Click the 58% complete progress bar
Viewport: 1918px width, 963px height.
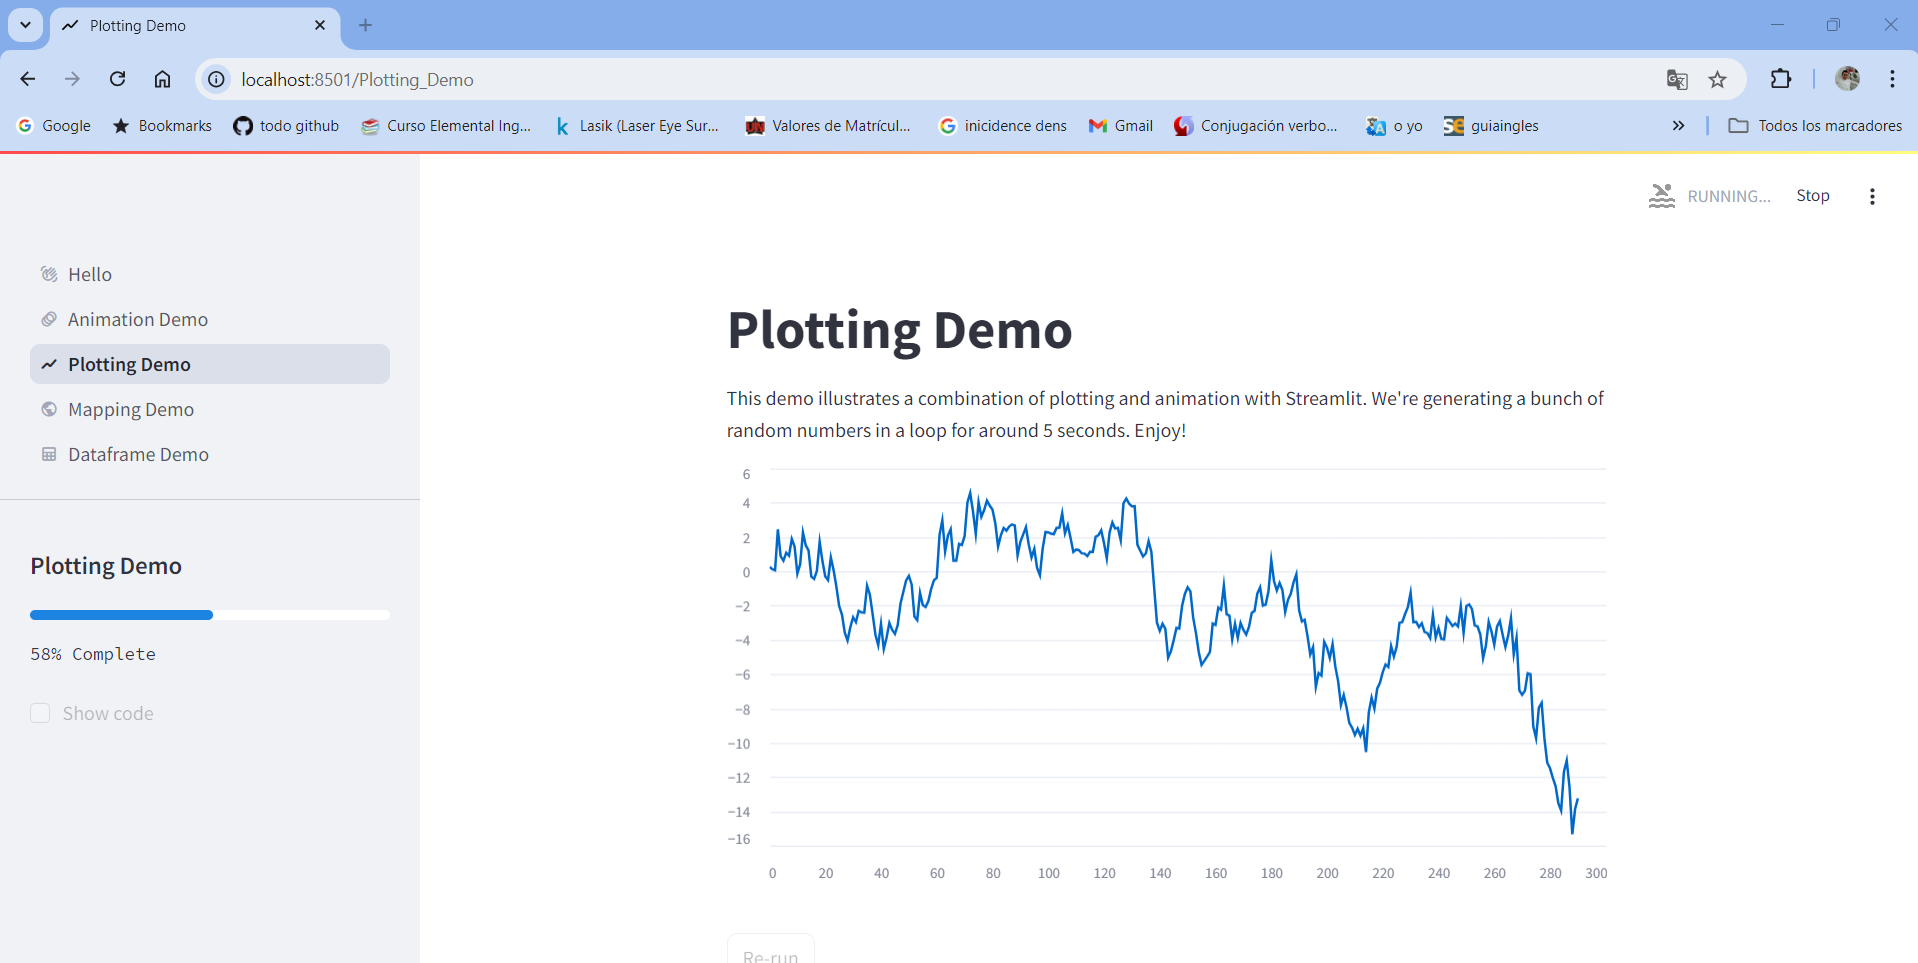pos(210,615)
